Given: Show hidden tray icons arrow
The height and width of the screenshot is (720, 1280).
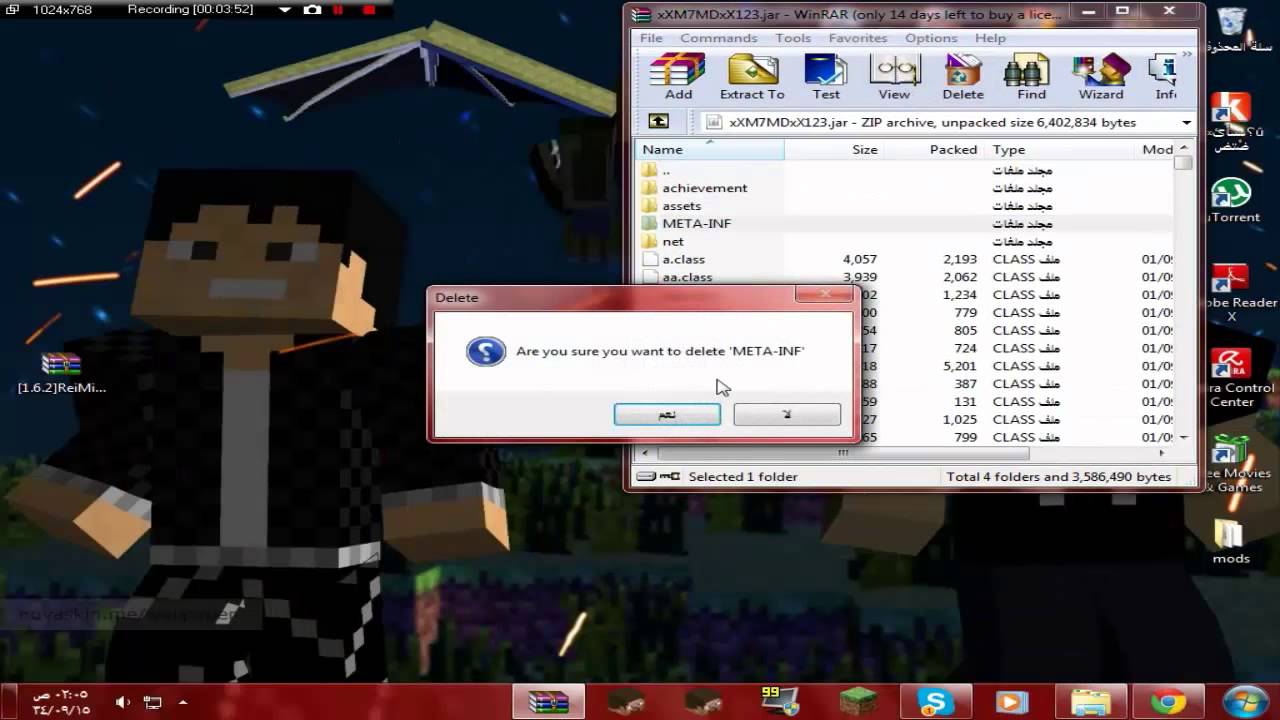Looking at the screenshot, I should (182, 702).
